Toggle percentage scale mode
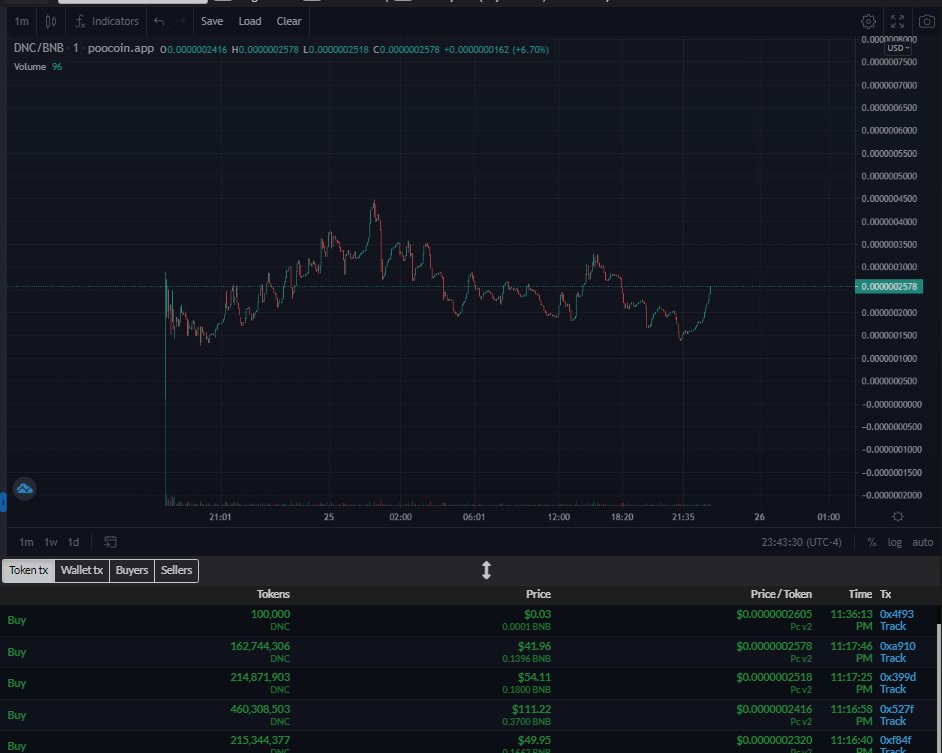 (872, 542)
